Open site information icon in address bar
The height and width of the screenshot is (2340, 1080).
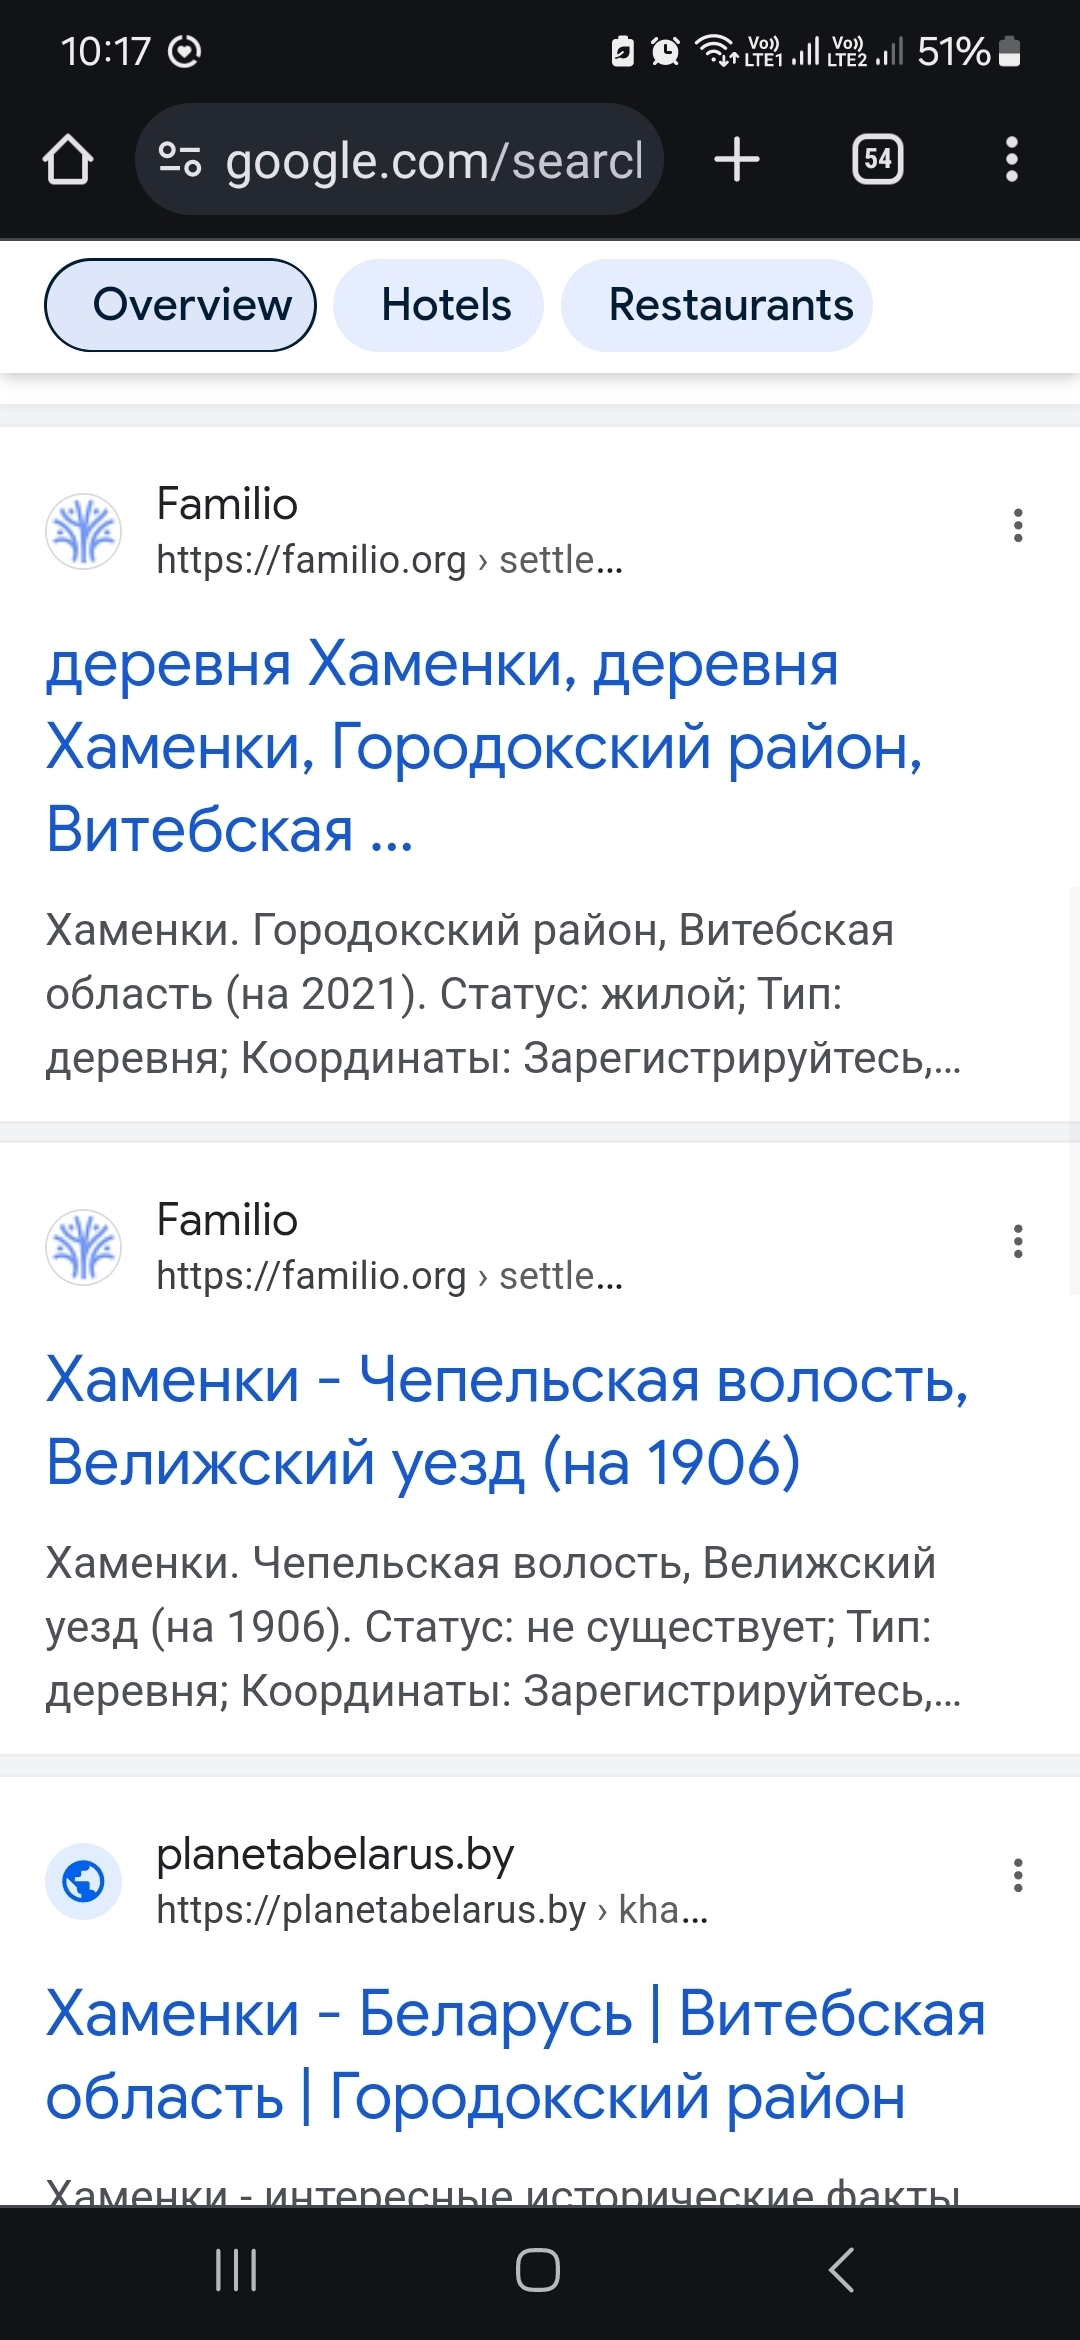180,160
